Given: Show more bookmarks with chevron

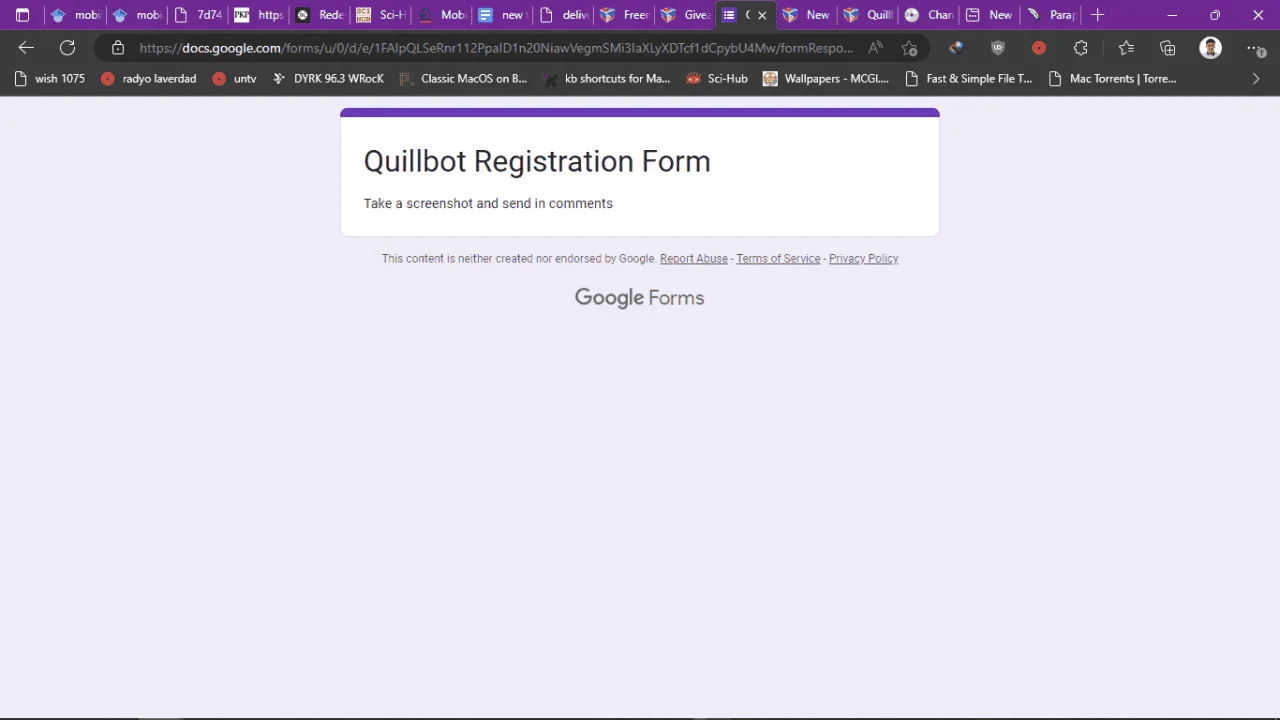Looking at the screenshot, I should coord(1256,79).
